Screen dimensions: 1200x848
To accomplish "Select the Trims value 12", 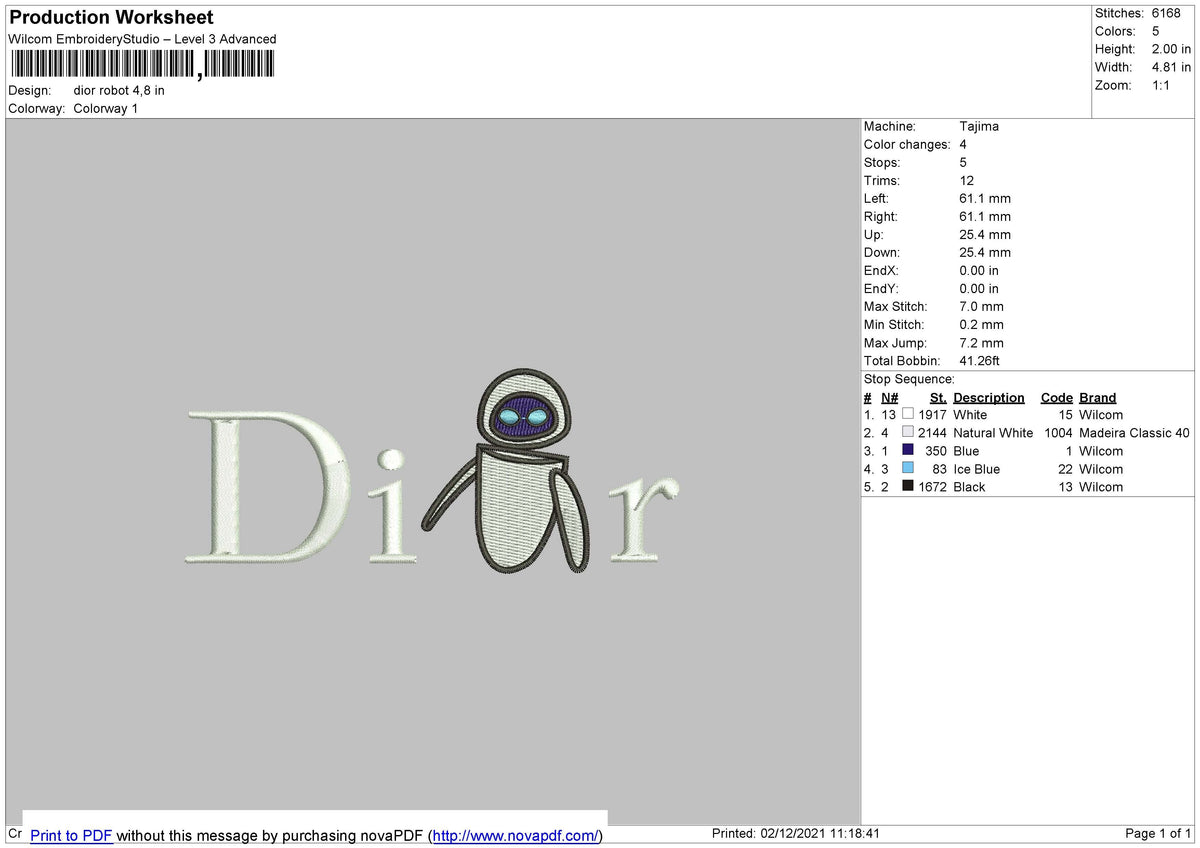I will (x=967, y=180).
